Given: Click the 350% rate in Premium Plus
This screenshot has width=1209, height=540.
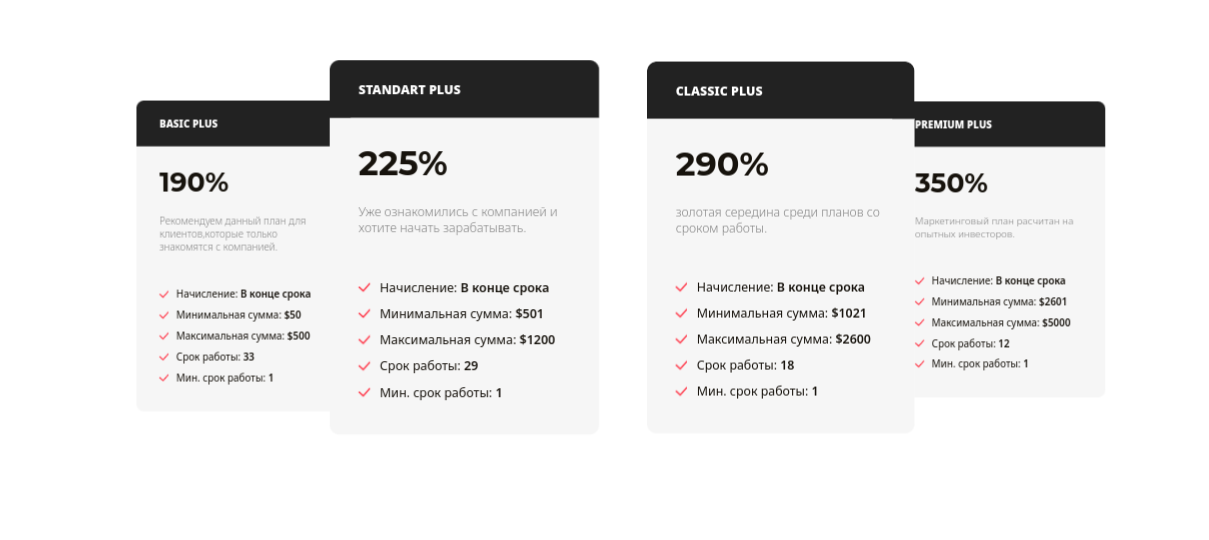Looking at the screenshot, I should (x=950, y=183).
